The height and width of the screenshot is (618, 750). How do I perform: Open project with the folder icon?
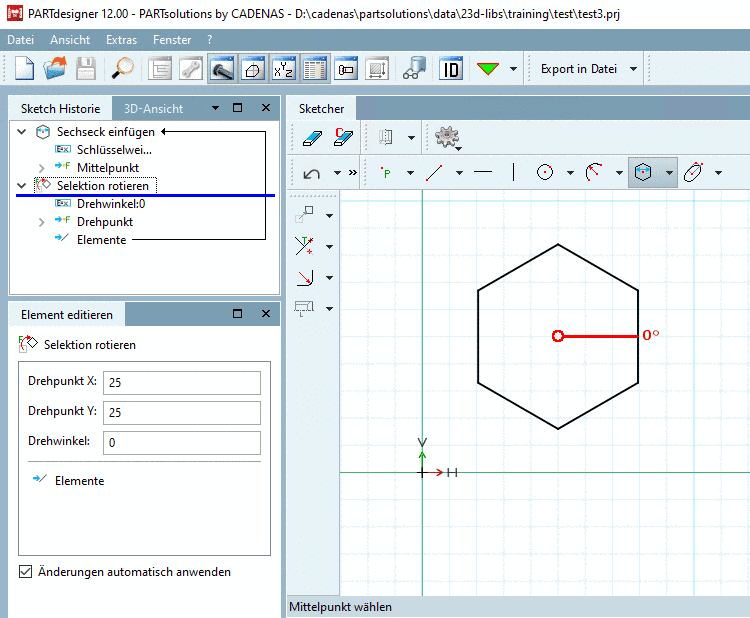coord(54,69)
